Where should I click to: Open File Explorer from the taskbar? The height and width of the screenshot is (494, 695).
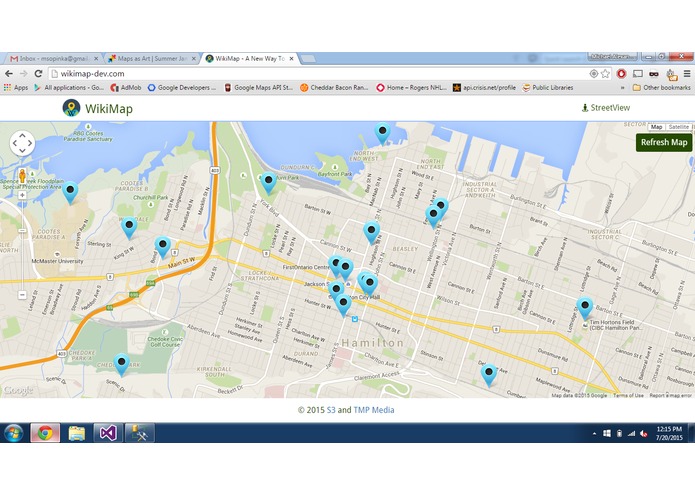tap(77, 433)
